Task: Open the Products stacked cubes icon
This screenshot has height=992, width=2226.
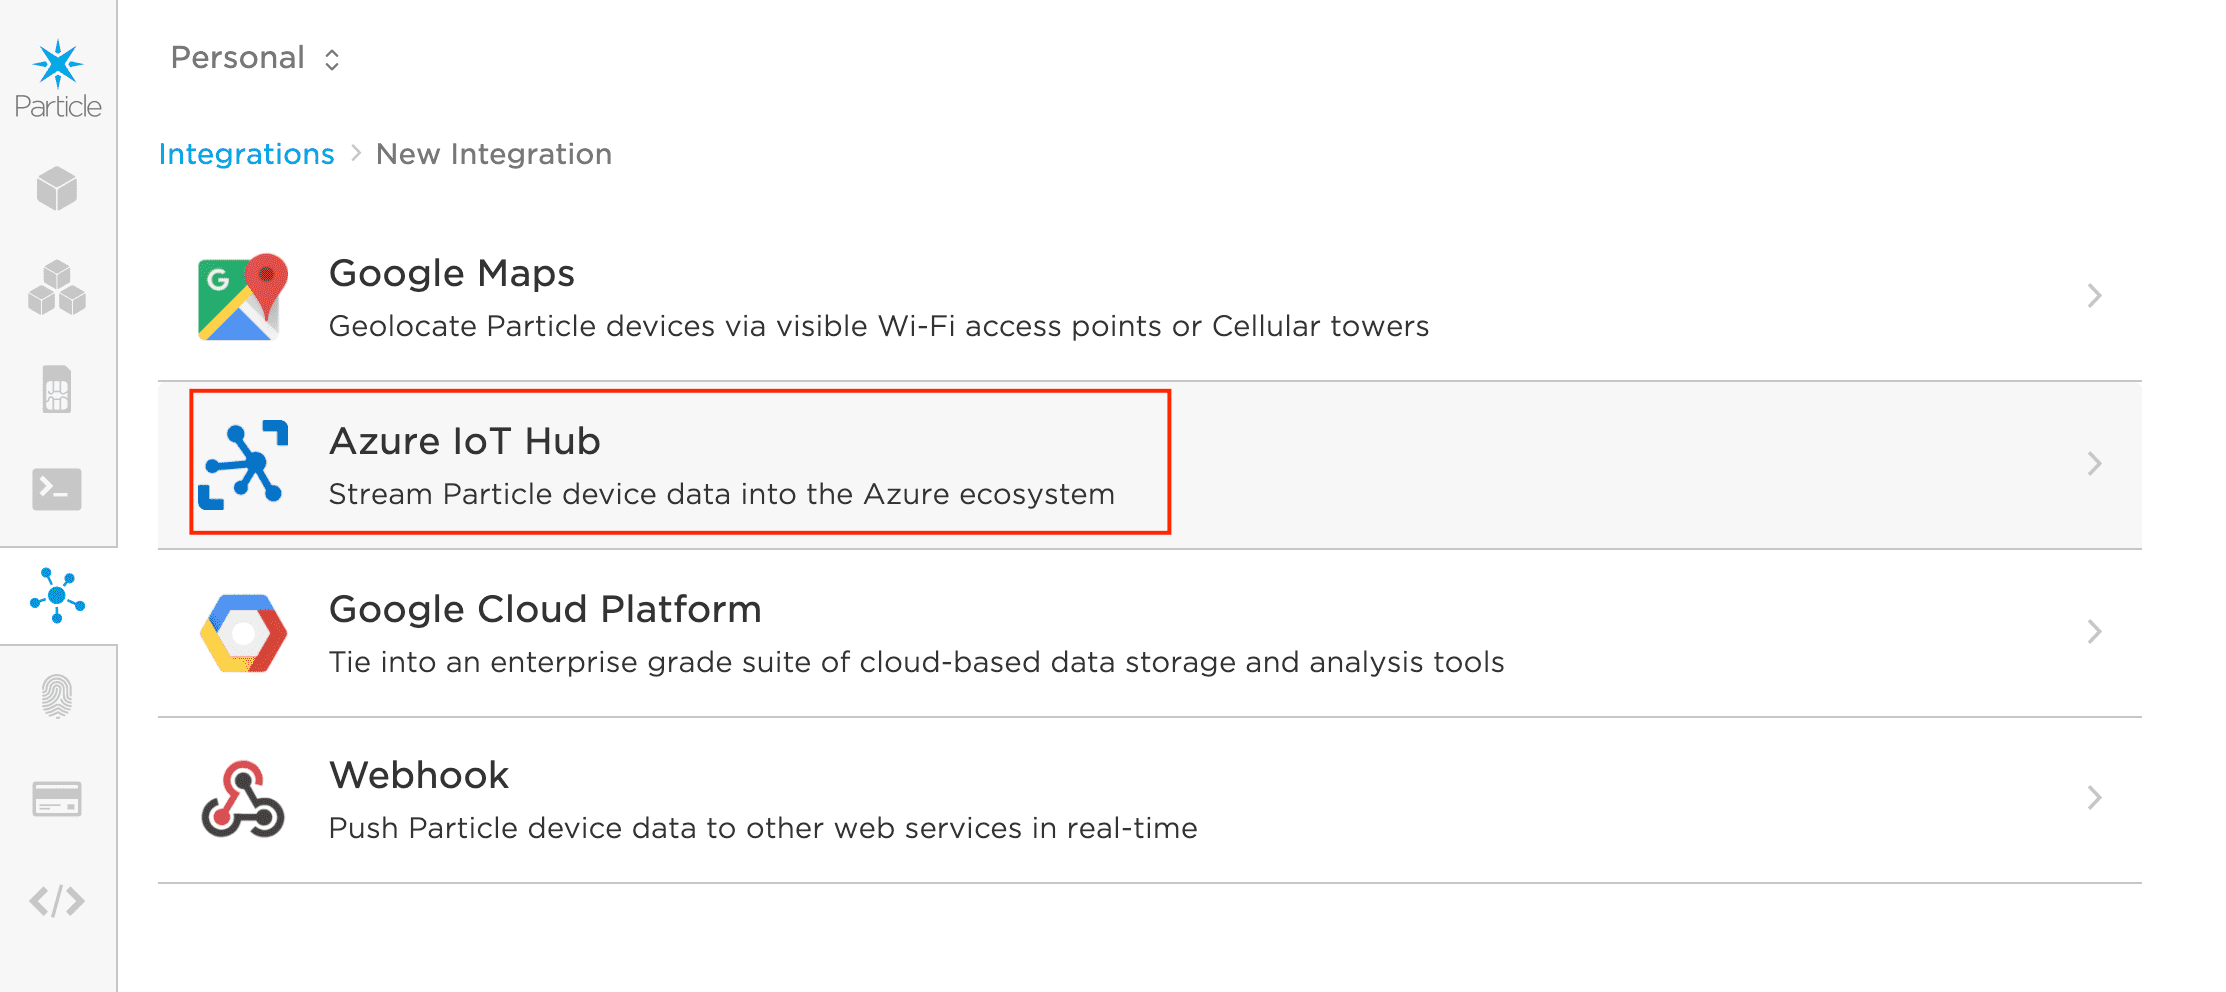Action: pyautogui.click(x=57, y=288)
